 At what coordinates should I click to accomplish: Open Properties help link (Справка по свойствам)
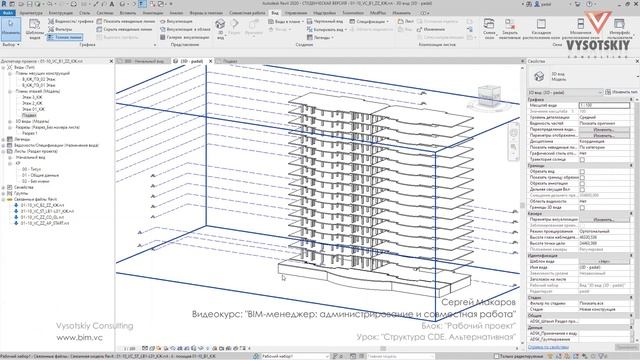[x=548, y=347]
